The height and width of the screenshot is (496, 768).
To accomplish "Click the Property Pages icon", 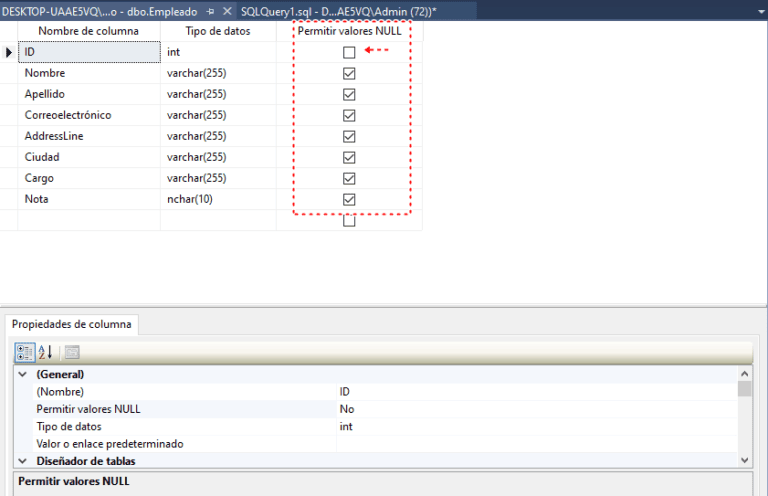I will coord(72,352).
